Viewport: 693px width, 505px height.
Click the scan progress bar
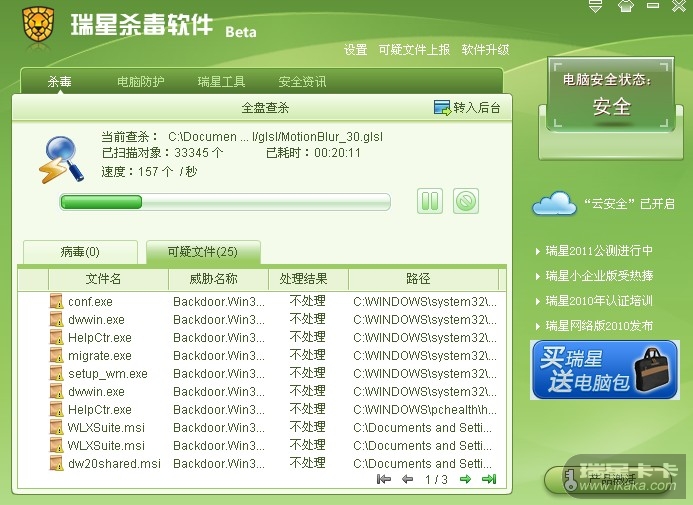(225, 202)
